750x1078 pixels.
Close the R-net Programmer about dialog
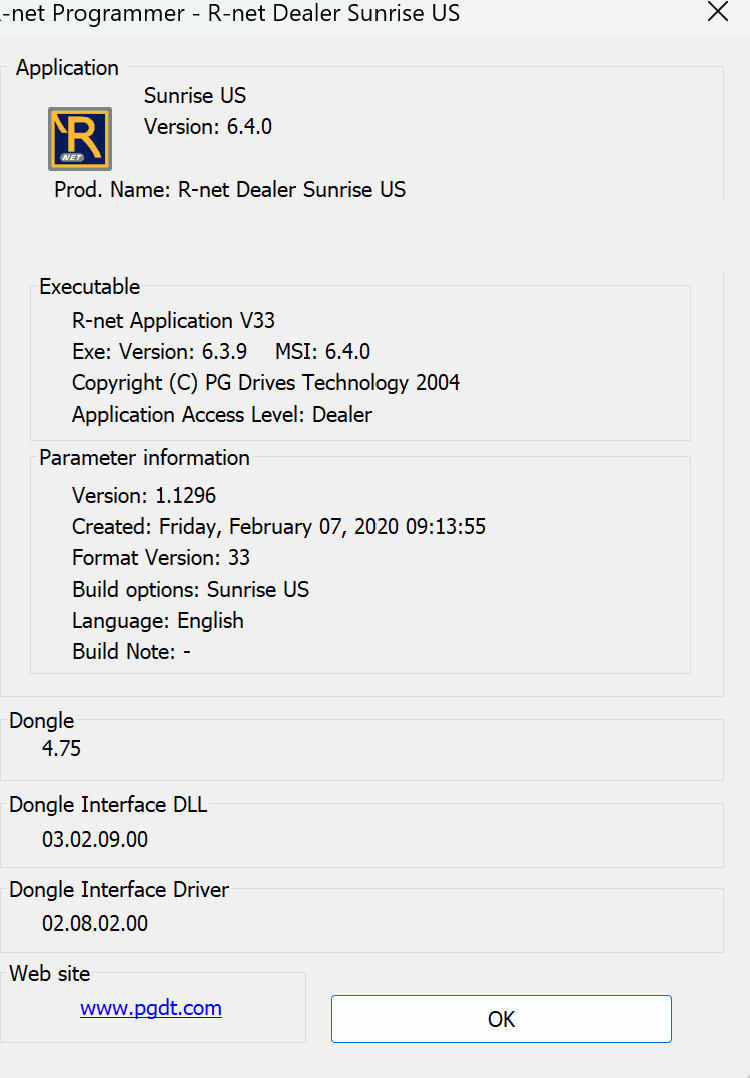[x=717, y=12]
